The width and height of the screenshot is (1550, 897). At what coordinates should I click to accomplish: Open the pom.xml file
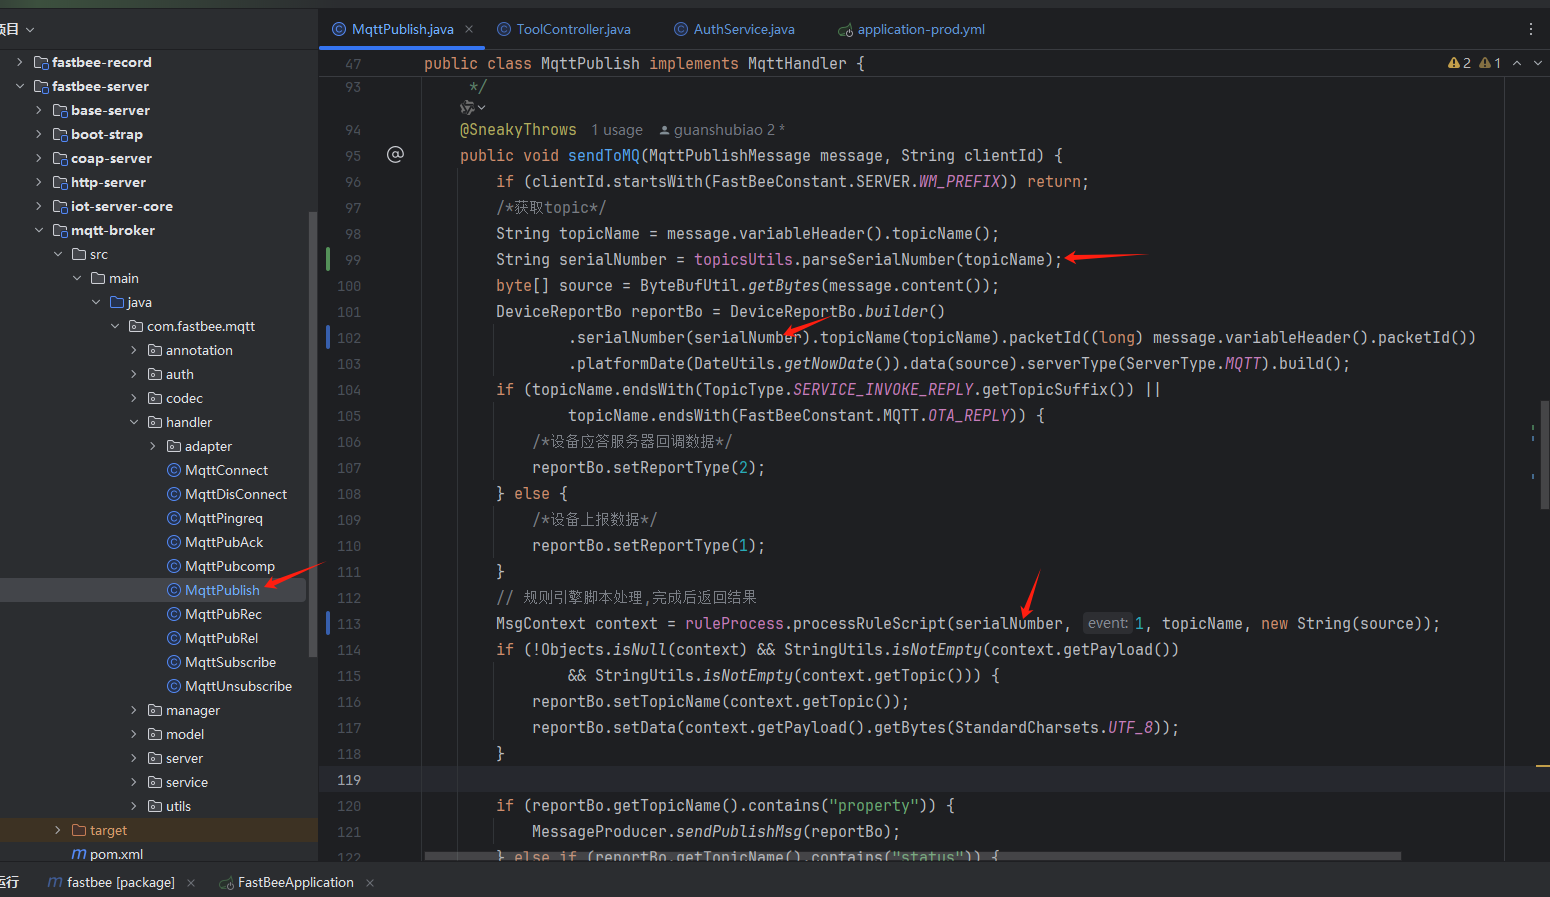point(107,854)
